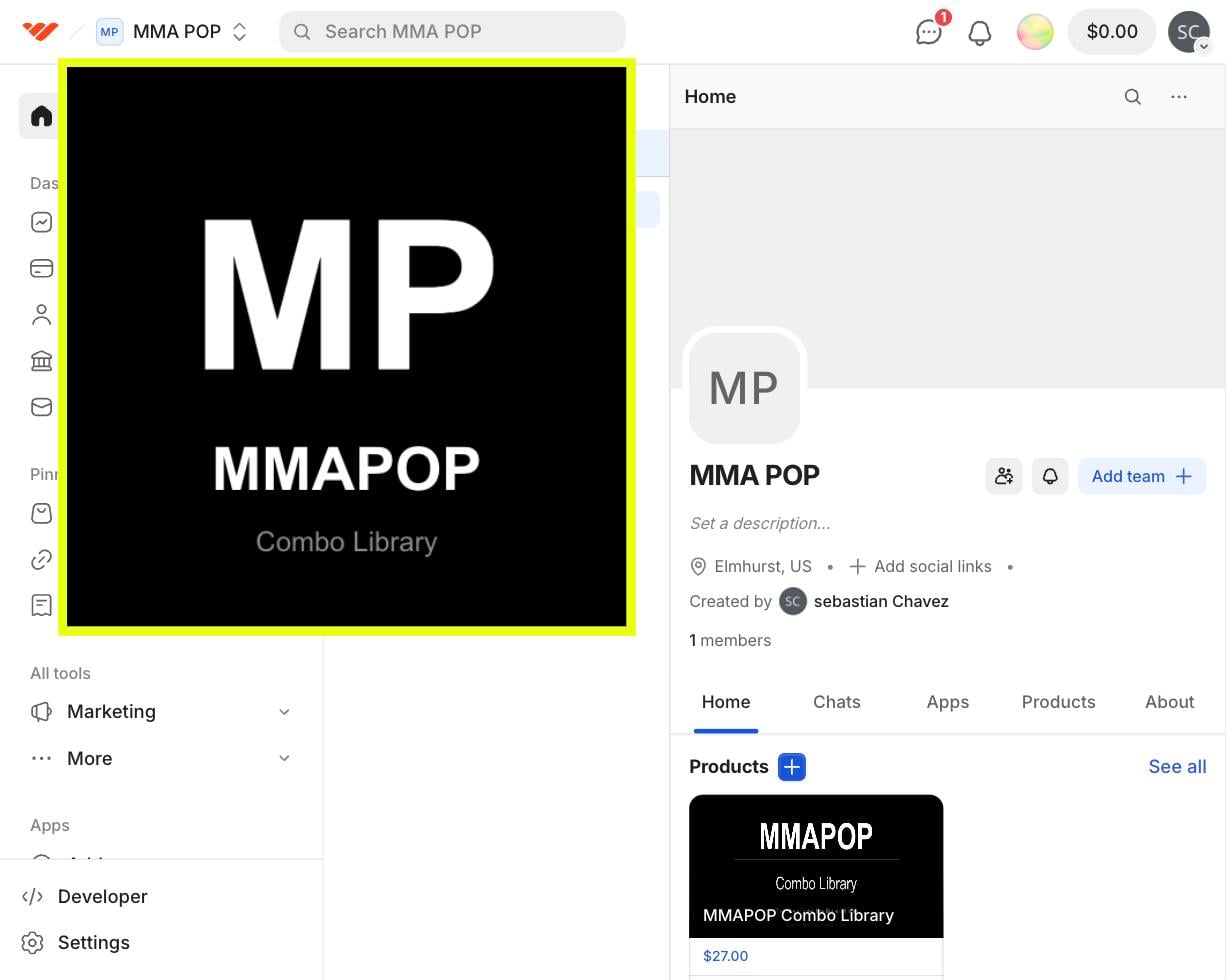Open the MMA POP workspace switcher
The image size is (1226, 980).
(172, 32)
